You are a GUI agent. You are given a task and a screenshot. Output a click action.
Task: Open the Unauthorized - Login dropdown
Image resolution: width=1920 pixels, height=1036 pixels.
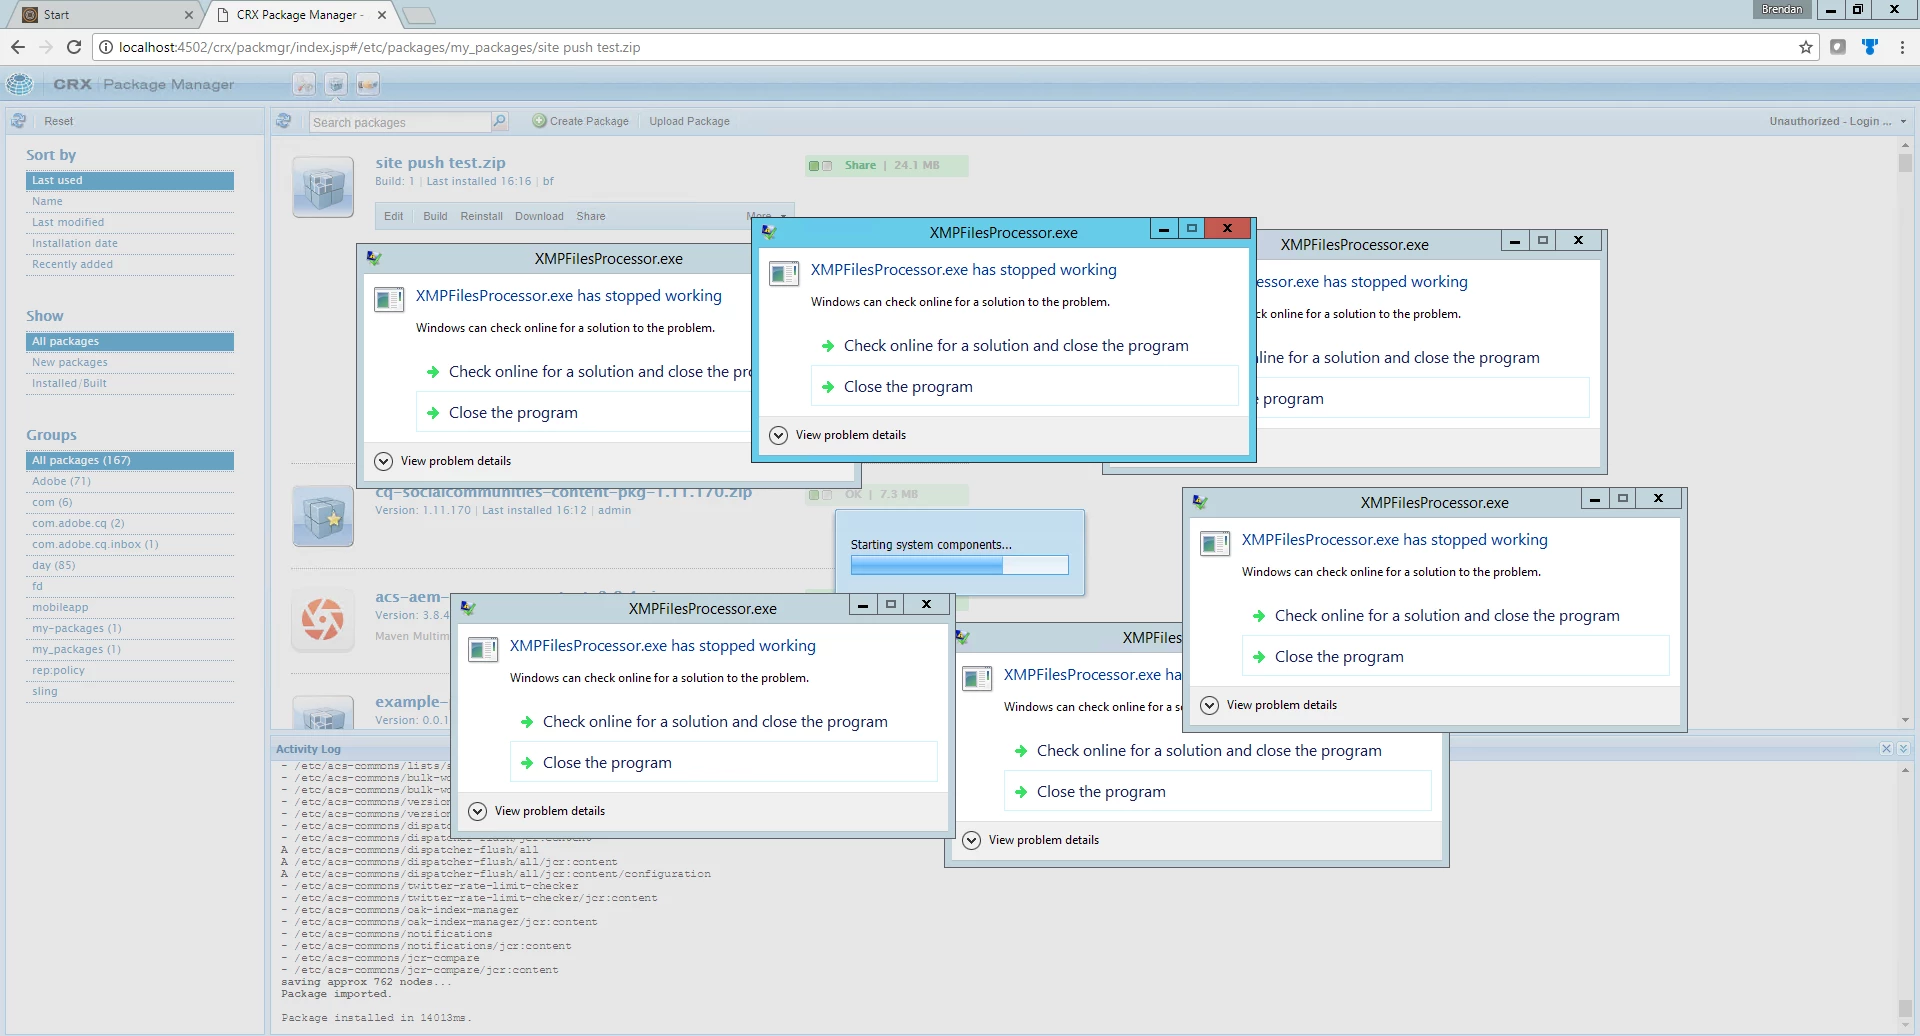coord(1837,121)
